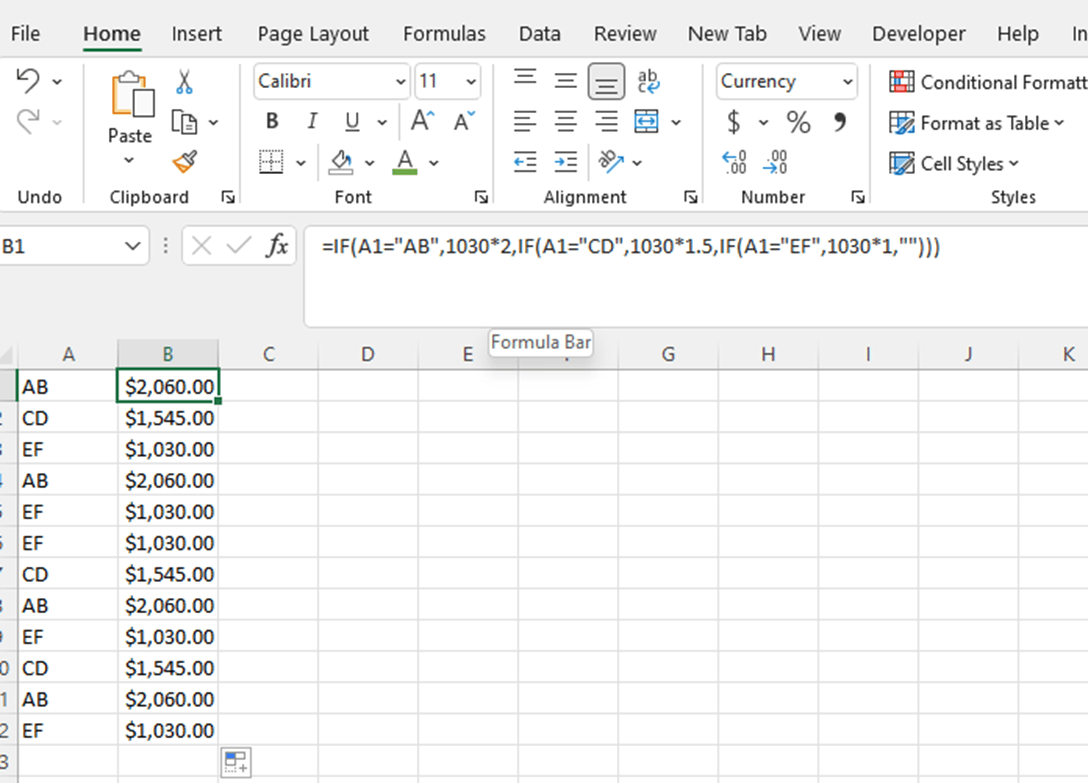Toggle Underline formatting

click(352, 121)
